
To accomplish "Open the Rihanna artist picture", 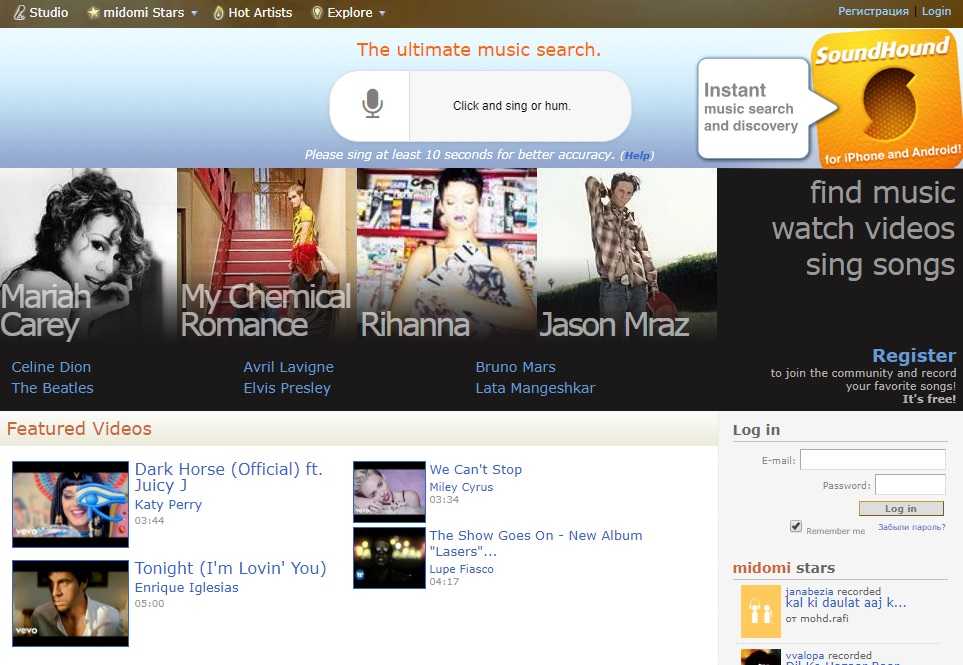I will (x=446, y=255).
